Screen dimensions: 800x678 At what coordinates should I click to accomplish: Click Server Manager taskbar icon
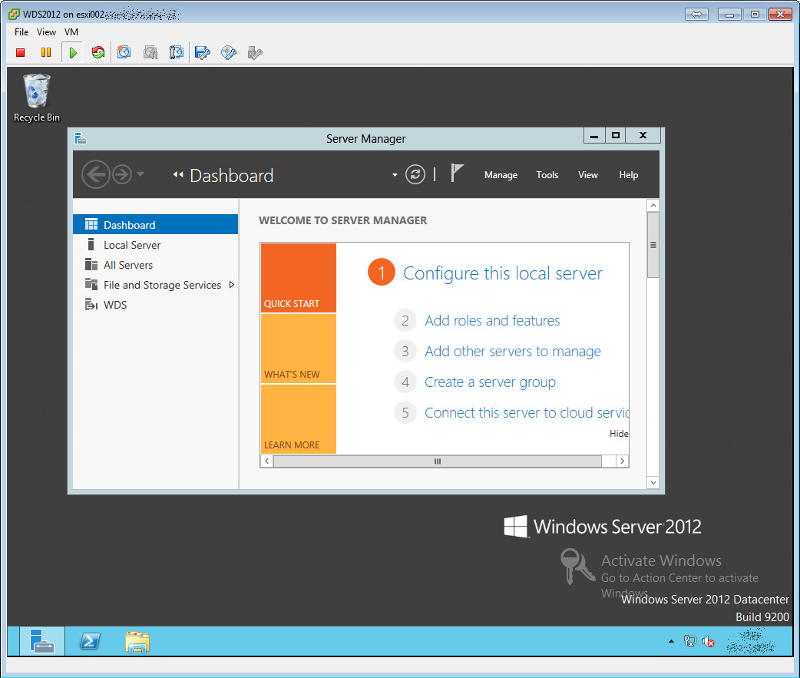tap(42, 641)
